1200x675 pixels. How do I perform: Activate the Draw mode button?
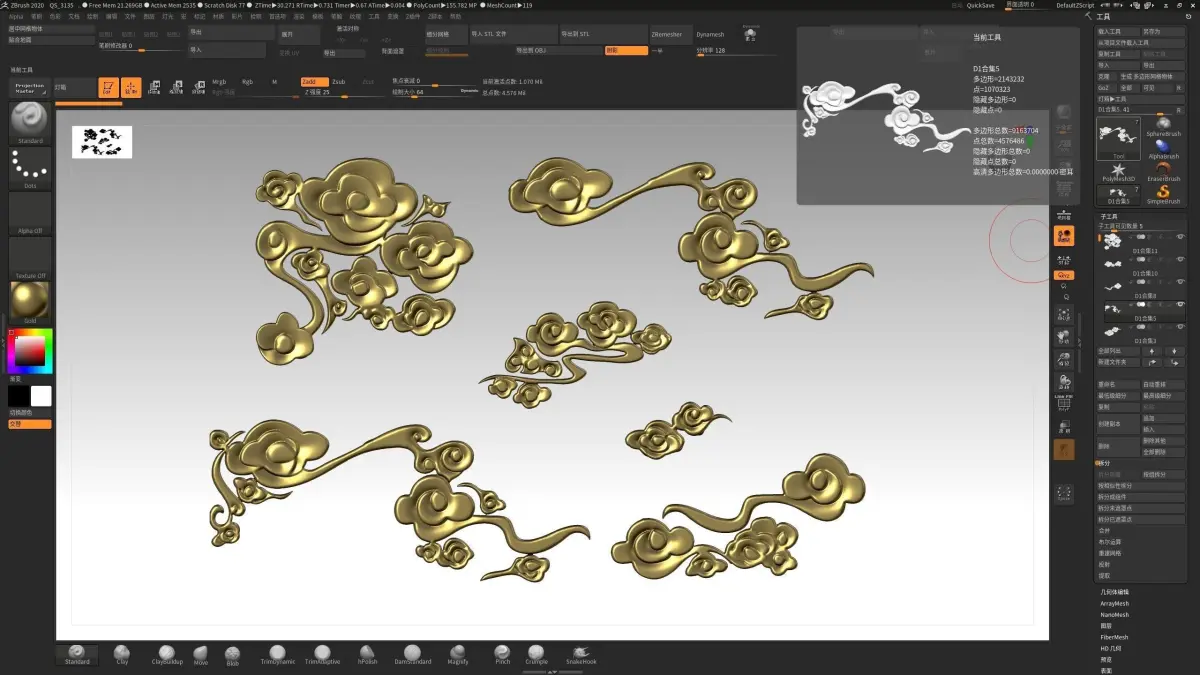coord(131,88)
